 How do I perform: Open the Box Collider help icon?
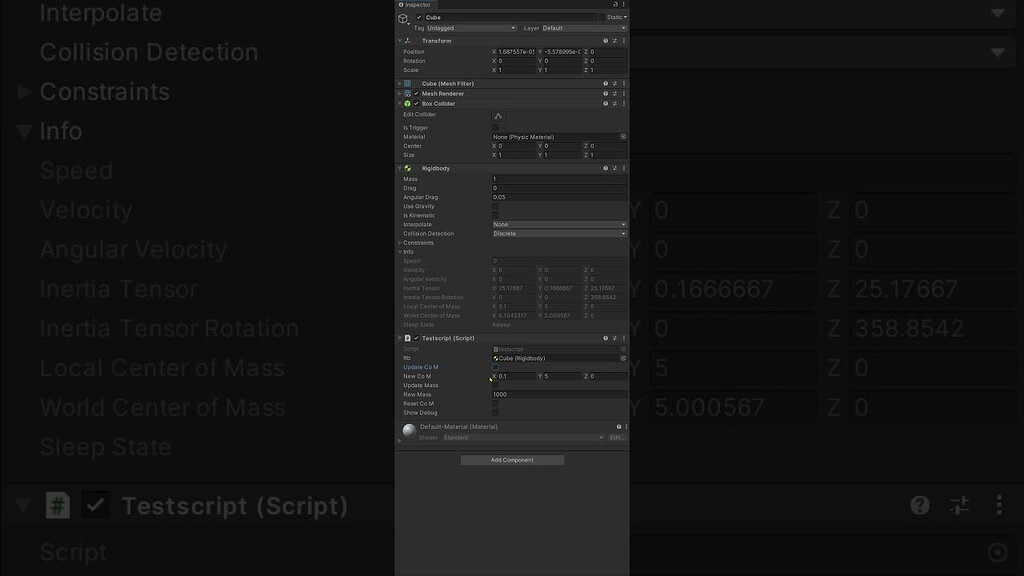pyautogui.click(x=605, y=103)
